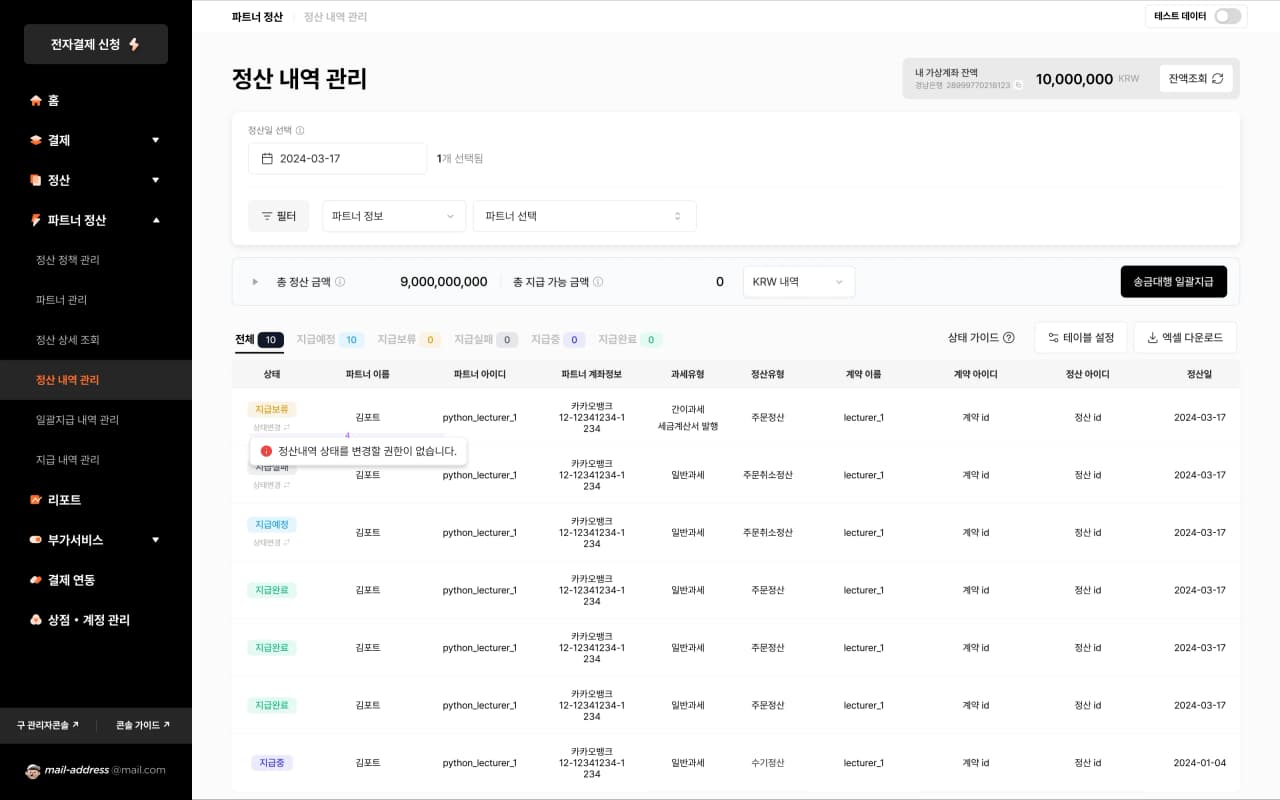
Task: Click the Home icon in the sidebar
Action: tap(36, 100)
